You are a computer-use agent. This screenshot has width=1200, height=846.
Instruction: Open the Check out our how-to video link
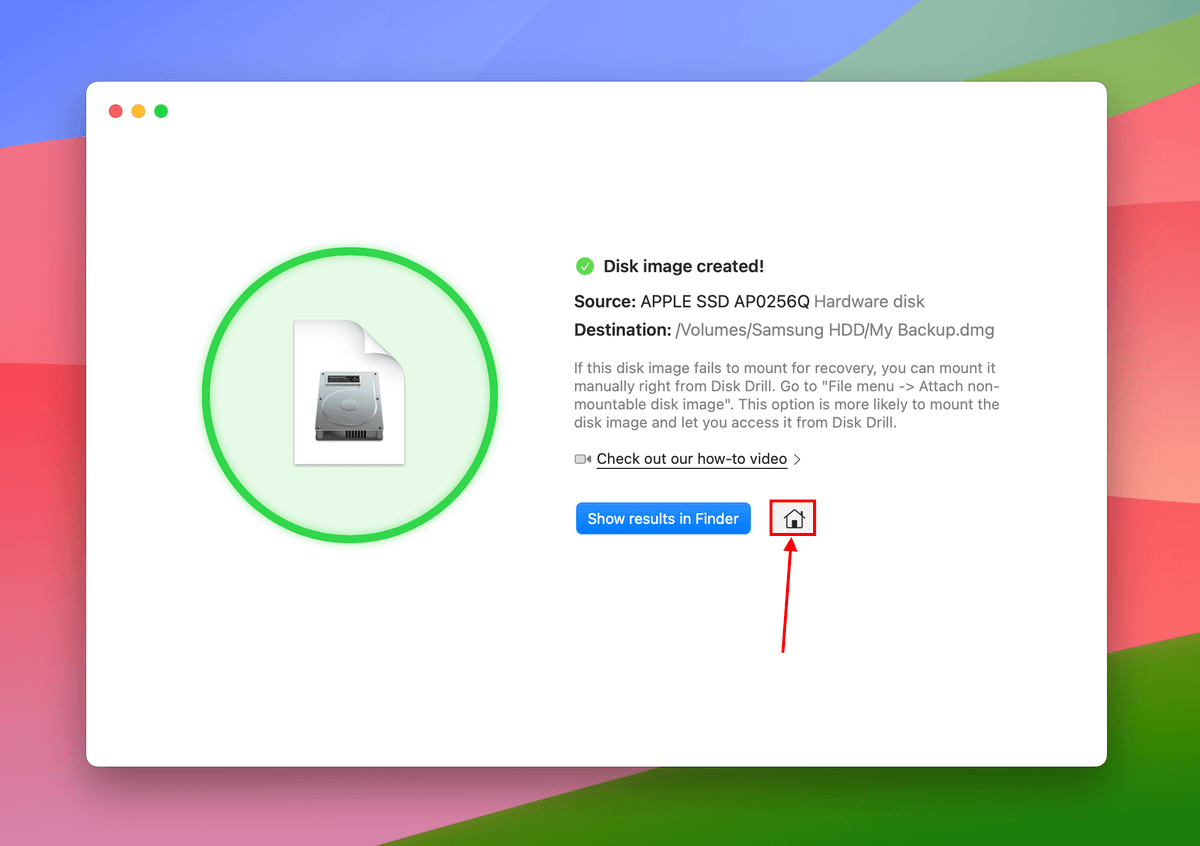pyautogui.click(x=691, y=459)
